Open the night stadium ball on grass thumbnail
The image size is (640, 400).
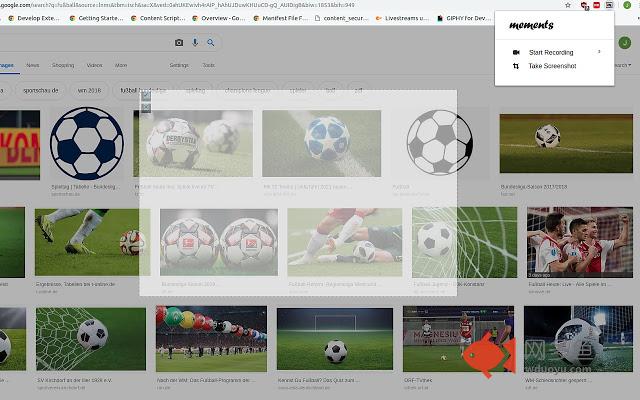[x=335, y=339]
